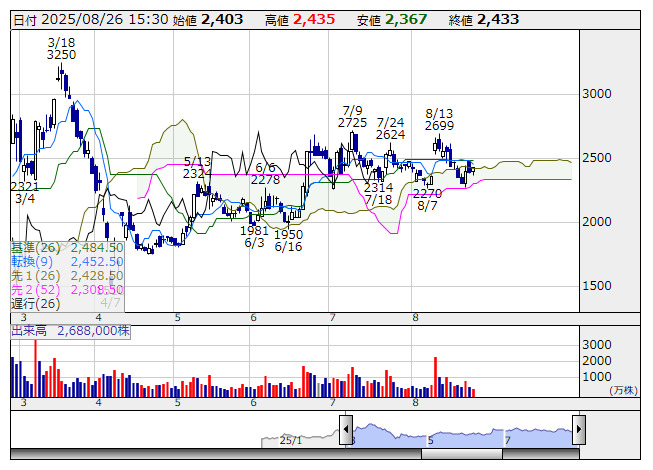
Task: Click the 7/9 2725 peak label
Action: pyautogui.click(x=352, y=116)
